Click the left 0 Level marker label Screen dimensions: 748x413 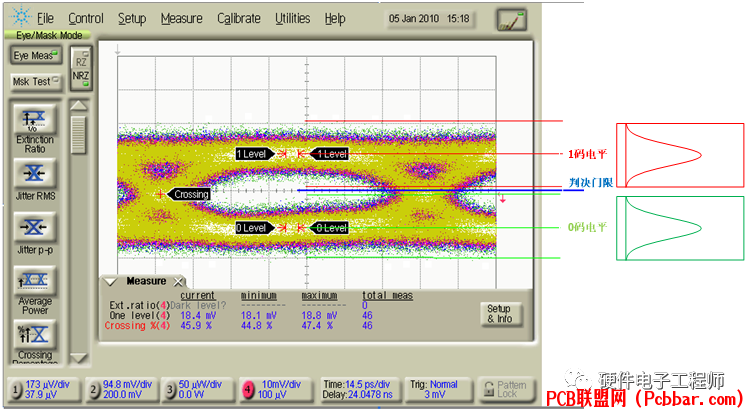point(254,228)
